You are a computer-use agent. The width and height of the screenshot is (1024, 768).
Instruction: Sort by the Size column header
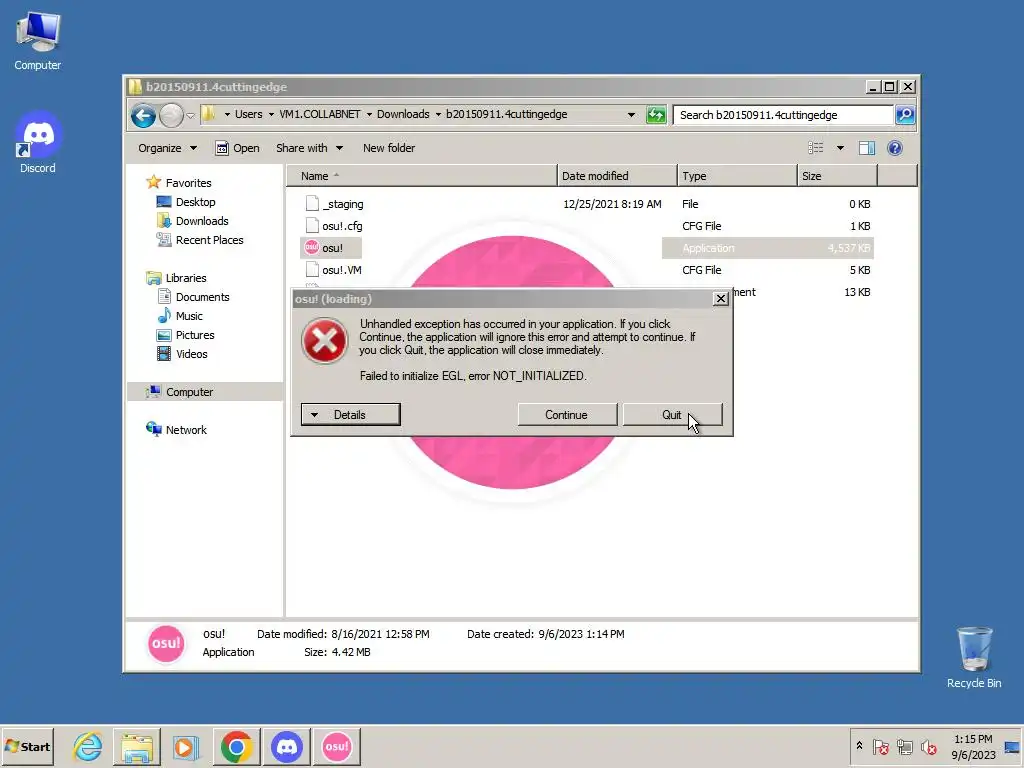[837, 176]
